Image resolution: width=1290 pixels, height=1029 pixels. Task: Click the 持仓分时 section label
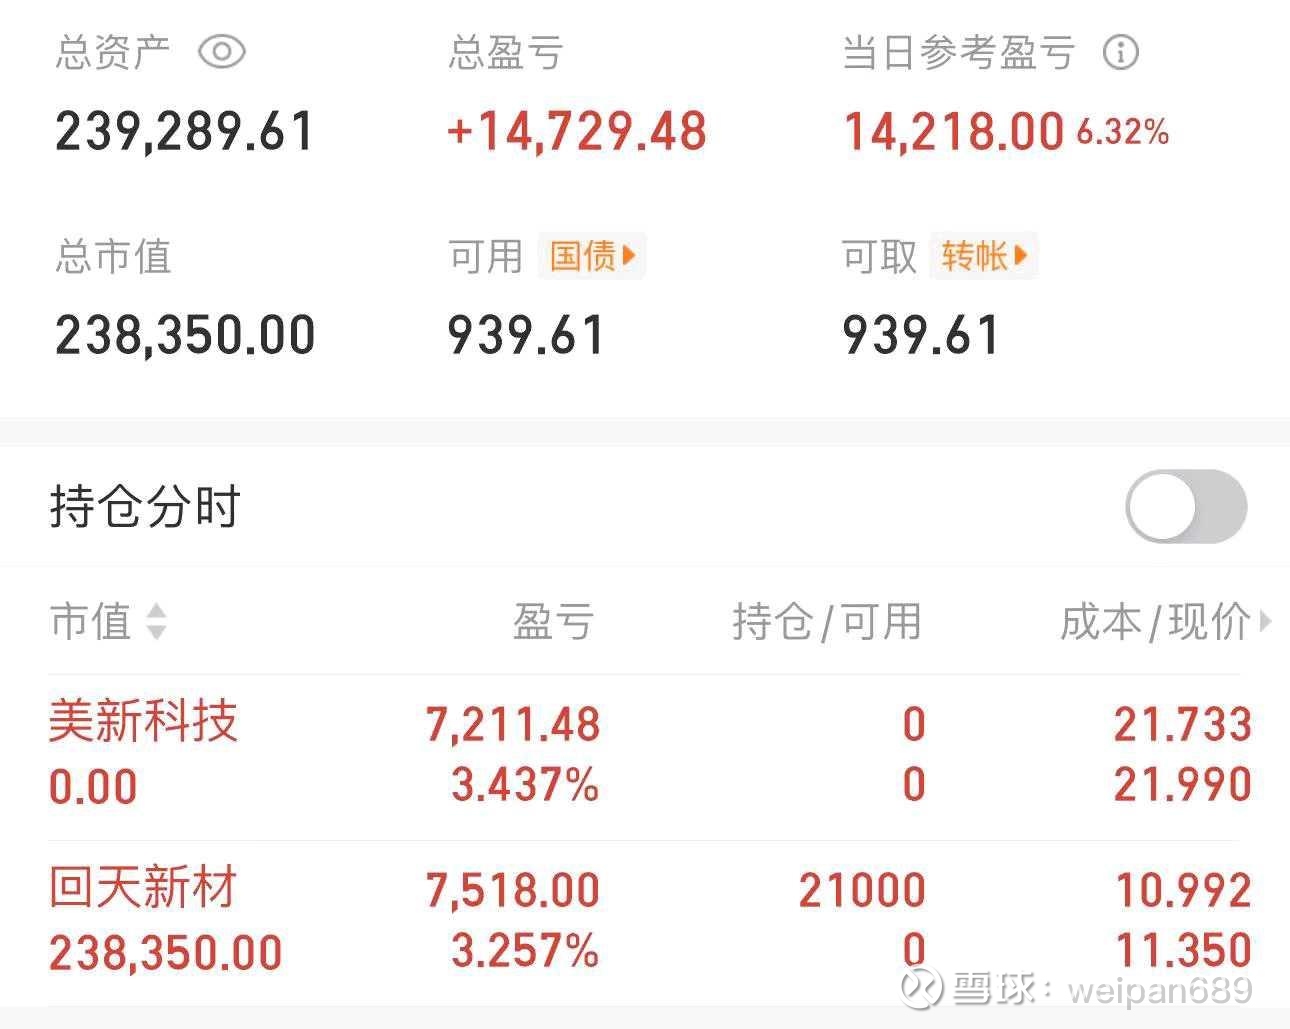[x=145, y=506]
